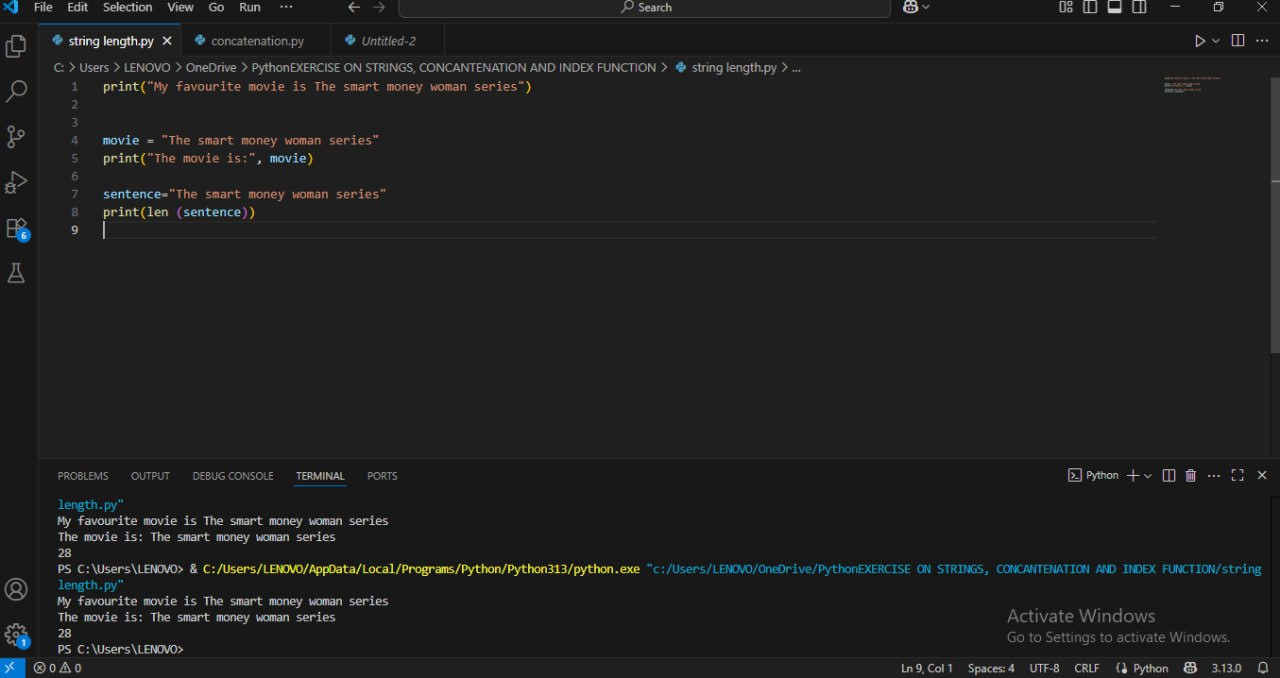This screenshot has height=678, width=1280.
Task: Open the Testing flask icon view
Action: click(16, 273)
